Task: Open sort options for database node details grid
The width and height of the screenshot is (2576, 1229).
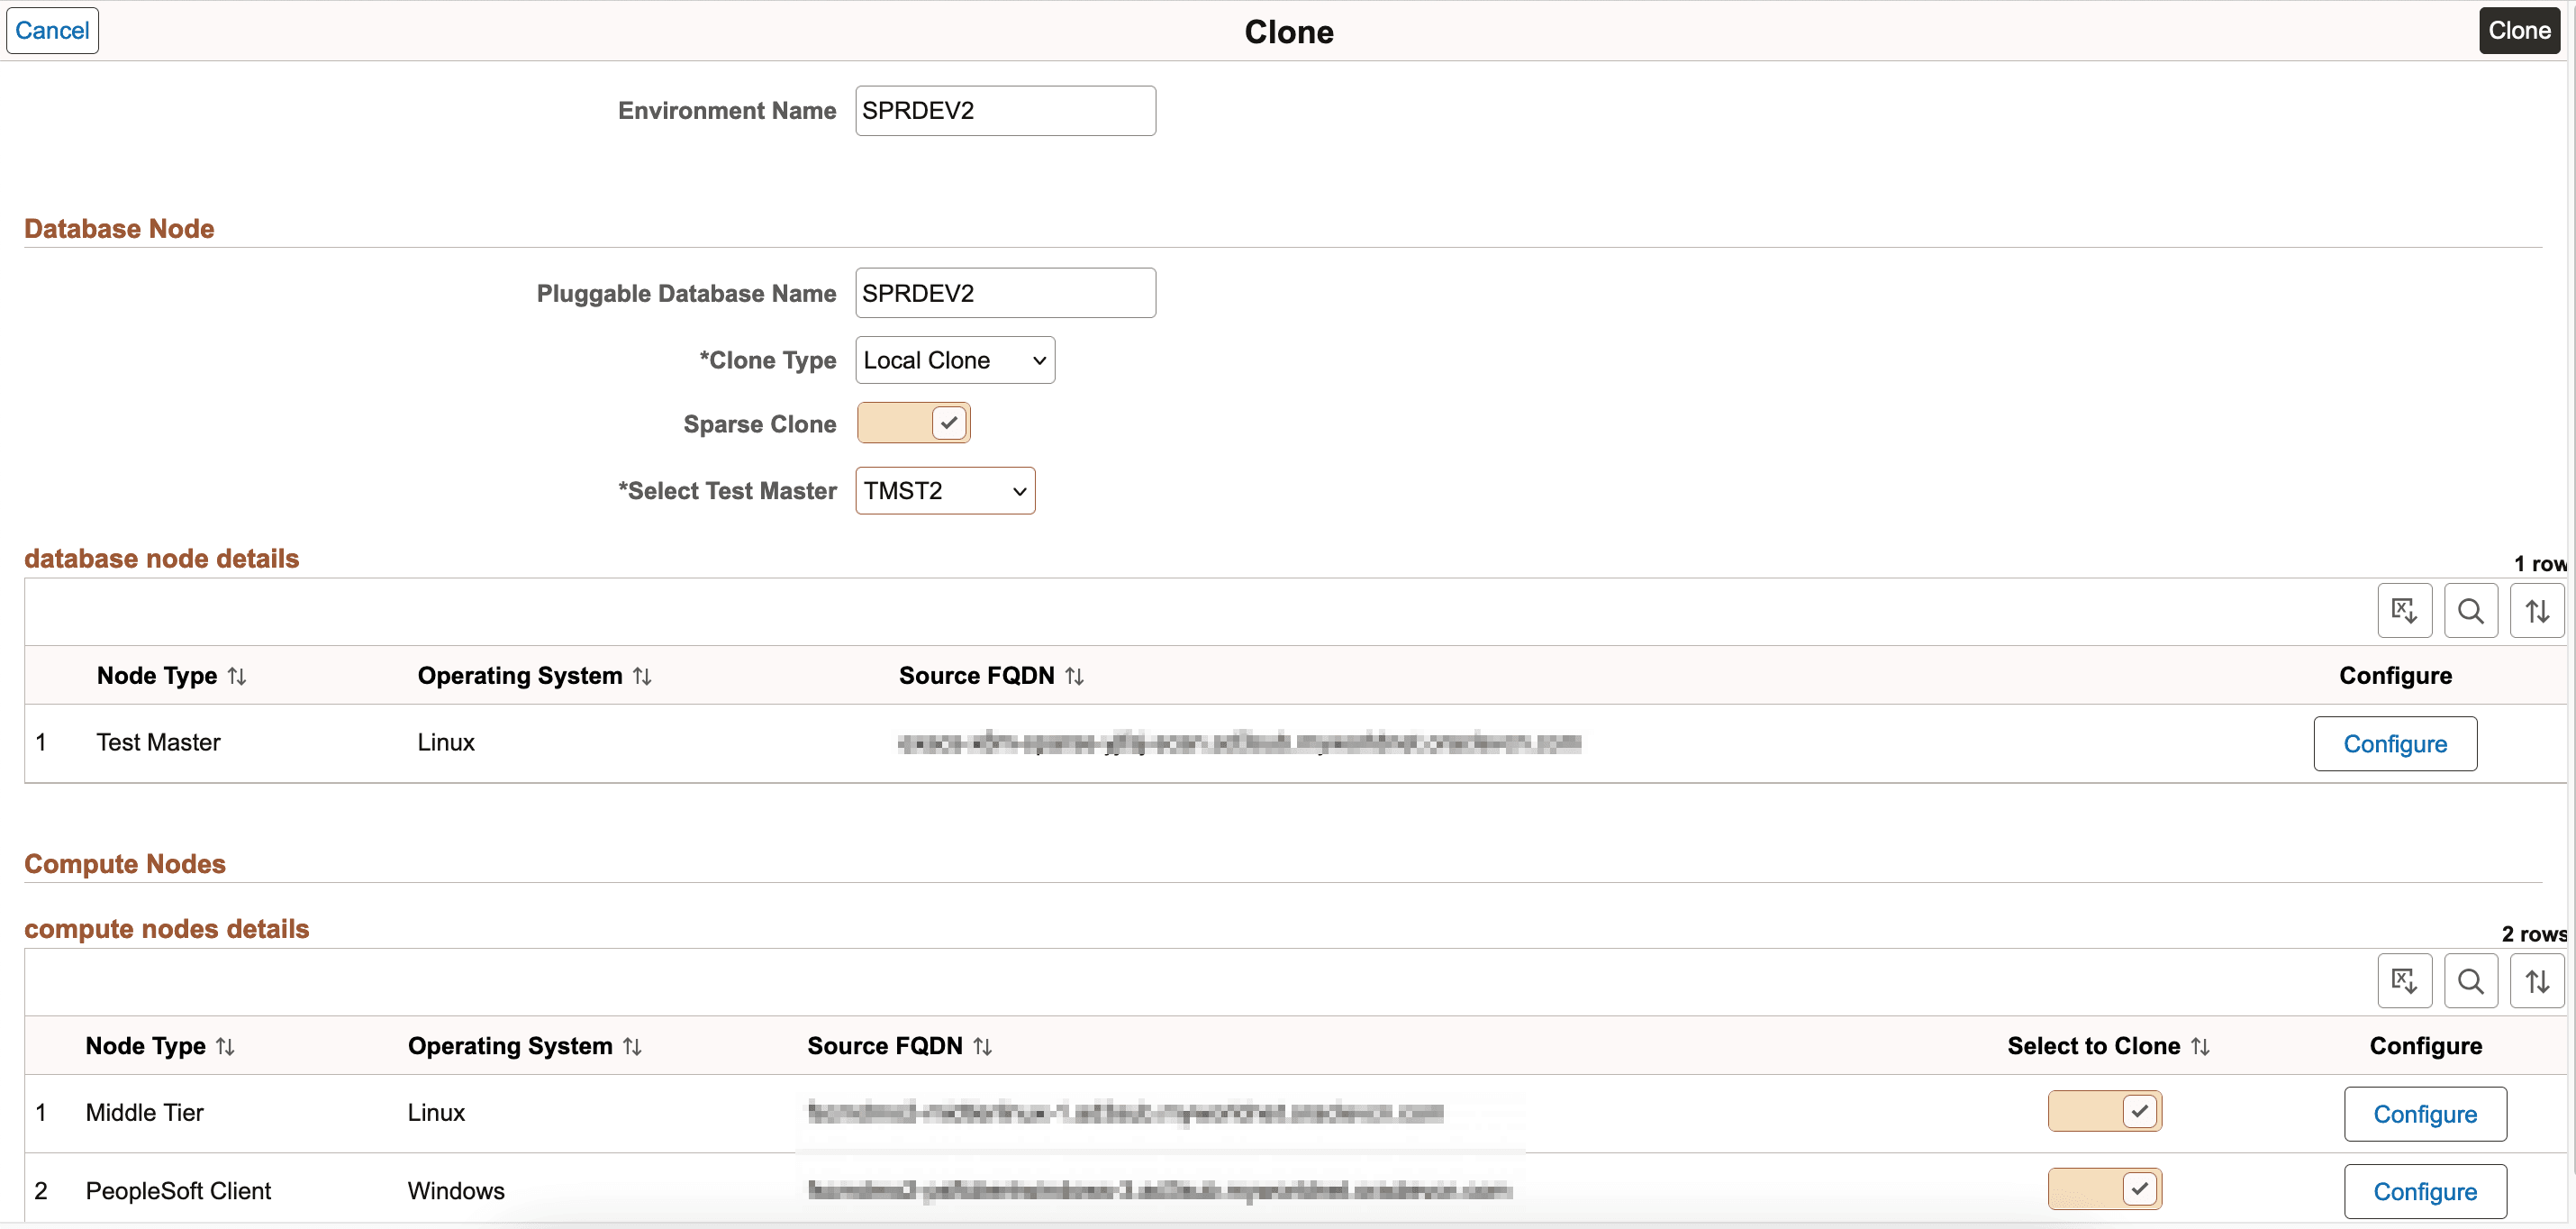Action: (2537, 610)
